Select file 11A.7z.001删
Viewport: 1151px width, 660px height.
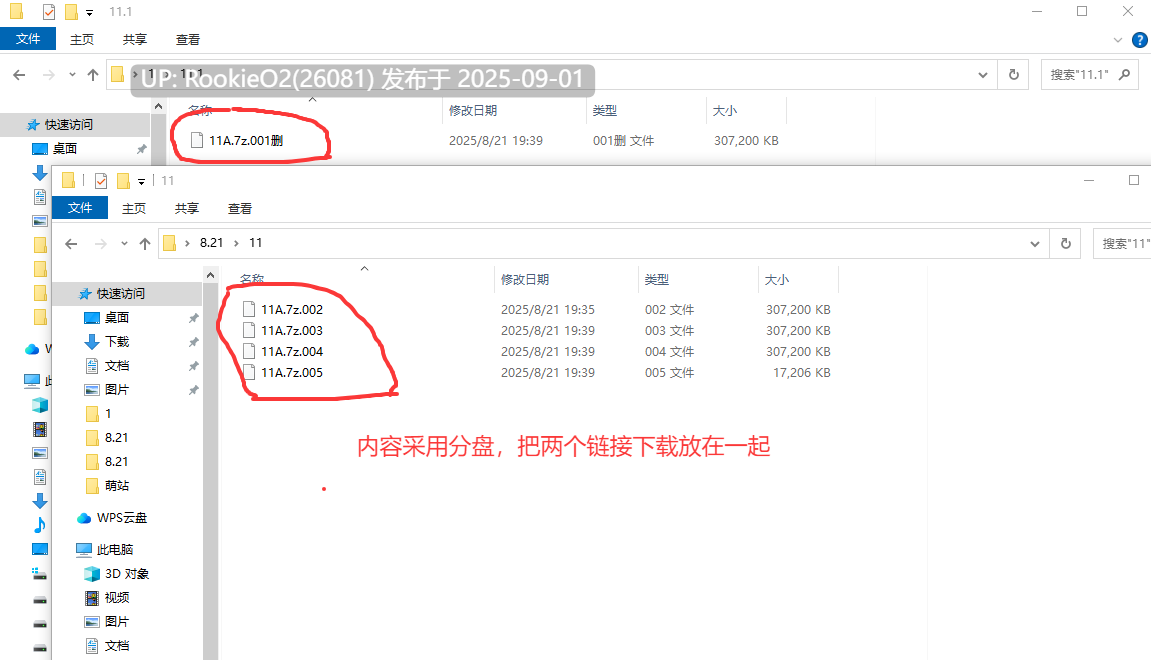(246, 140)
